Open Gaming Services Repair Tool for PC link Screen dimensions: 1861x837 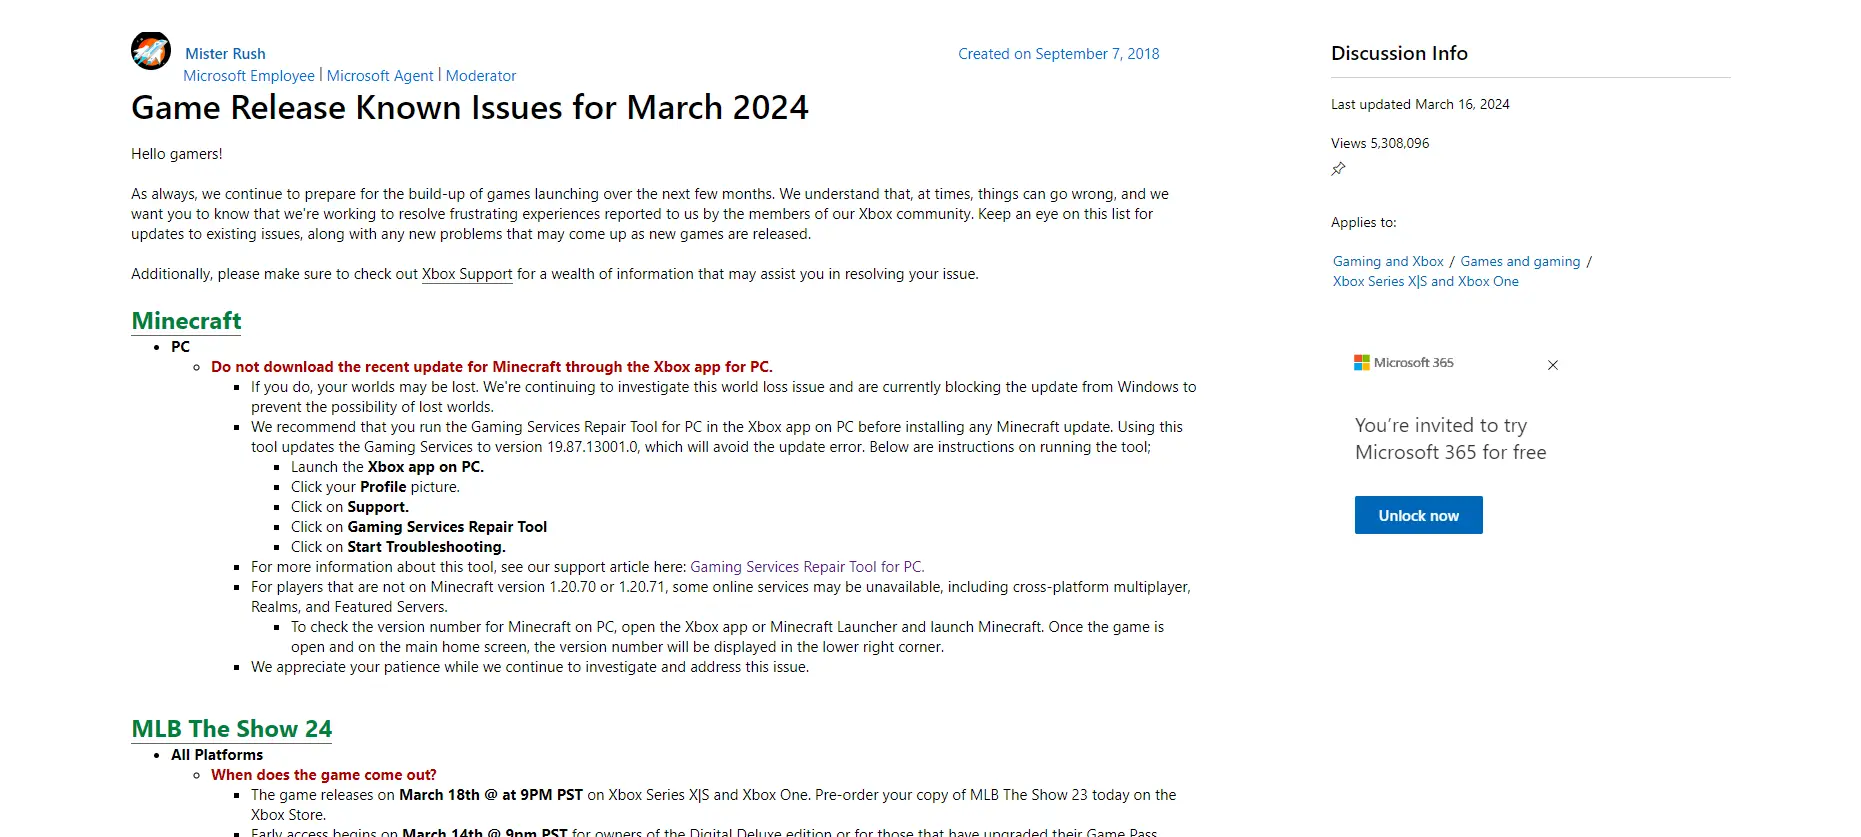[x=807, y=567]
